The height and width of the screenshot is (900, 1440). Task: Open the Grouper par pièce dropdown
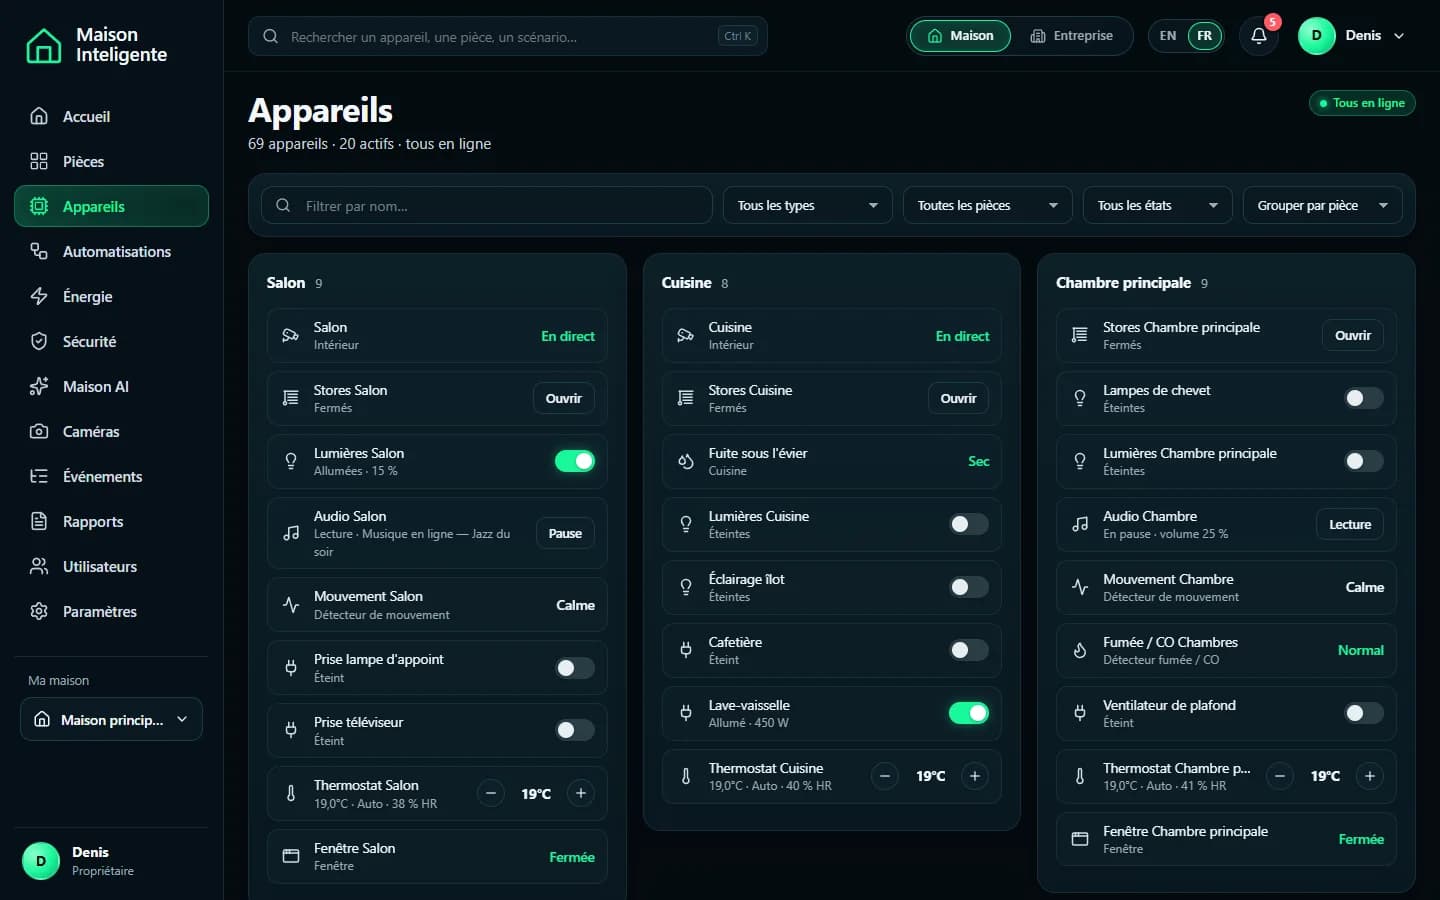tap(1323, 205)
